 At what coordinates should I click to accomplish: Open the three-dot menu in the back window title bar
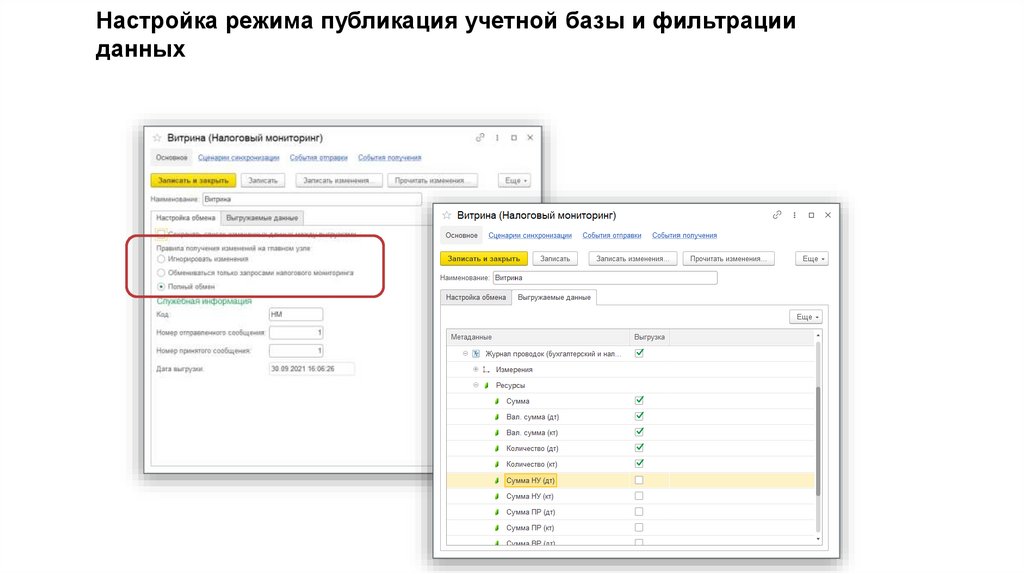[497, 138]
